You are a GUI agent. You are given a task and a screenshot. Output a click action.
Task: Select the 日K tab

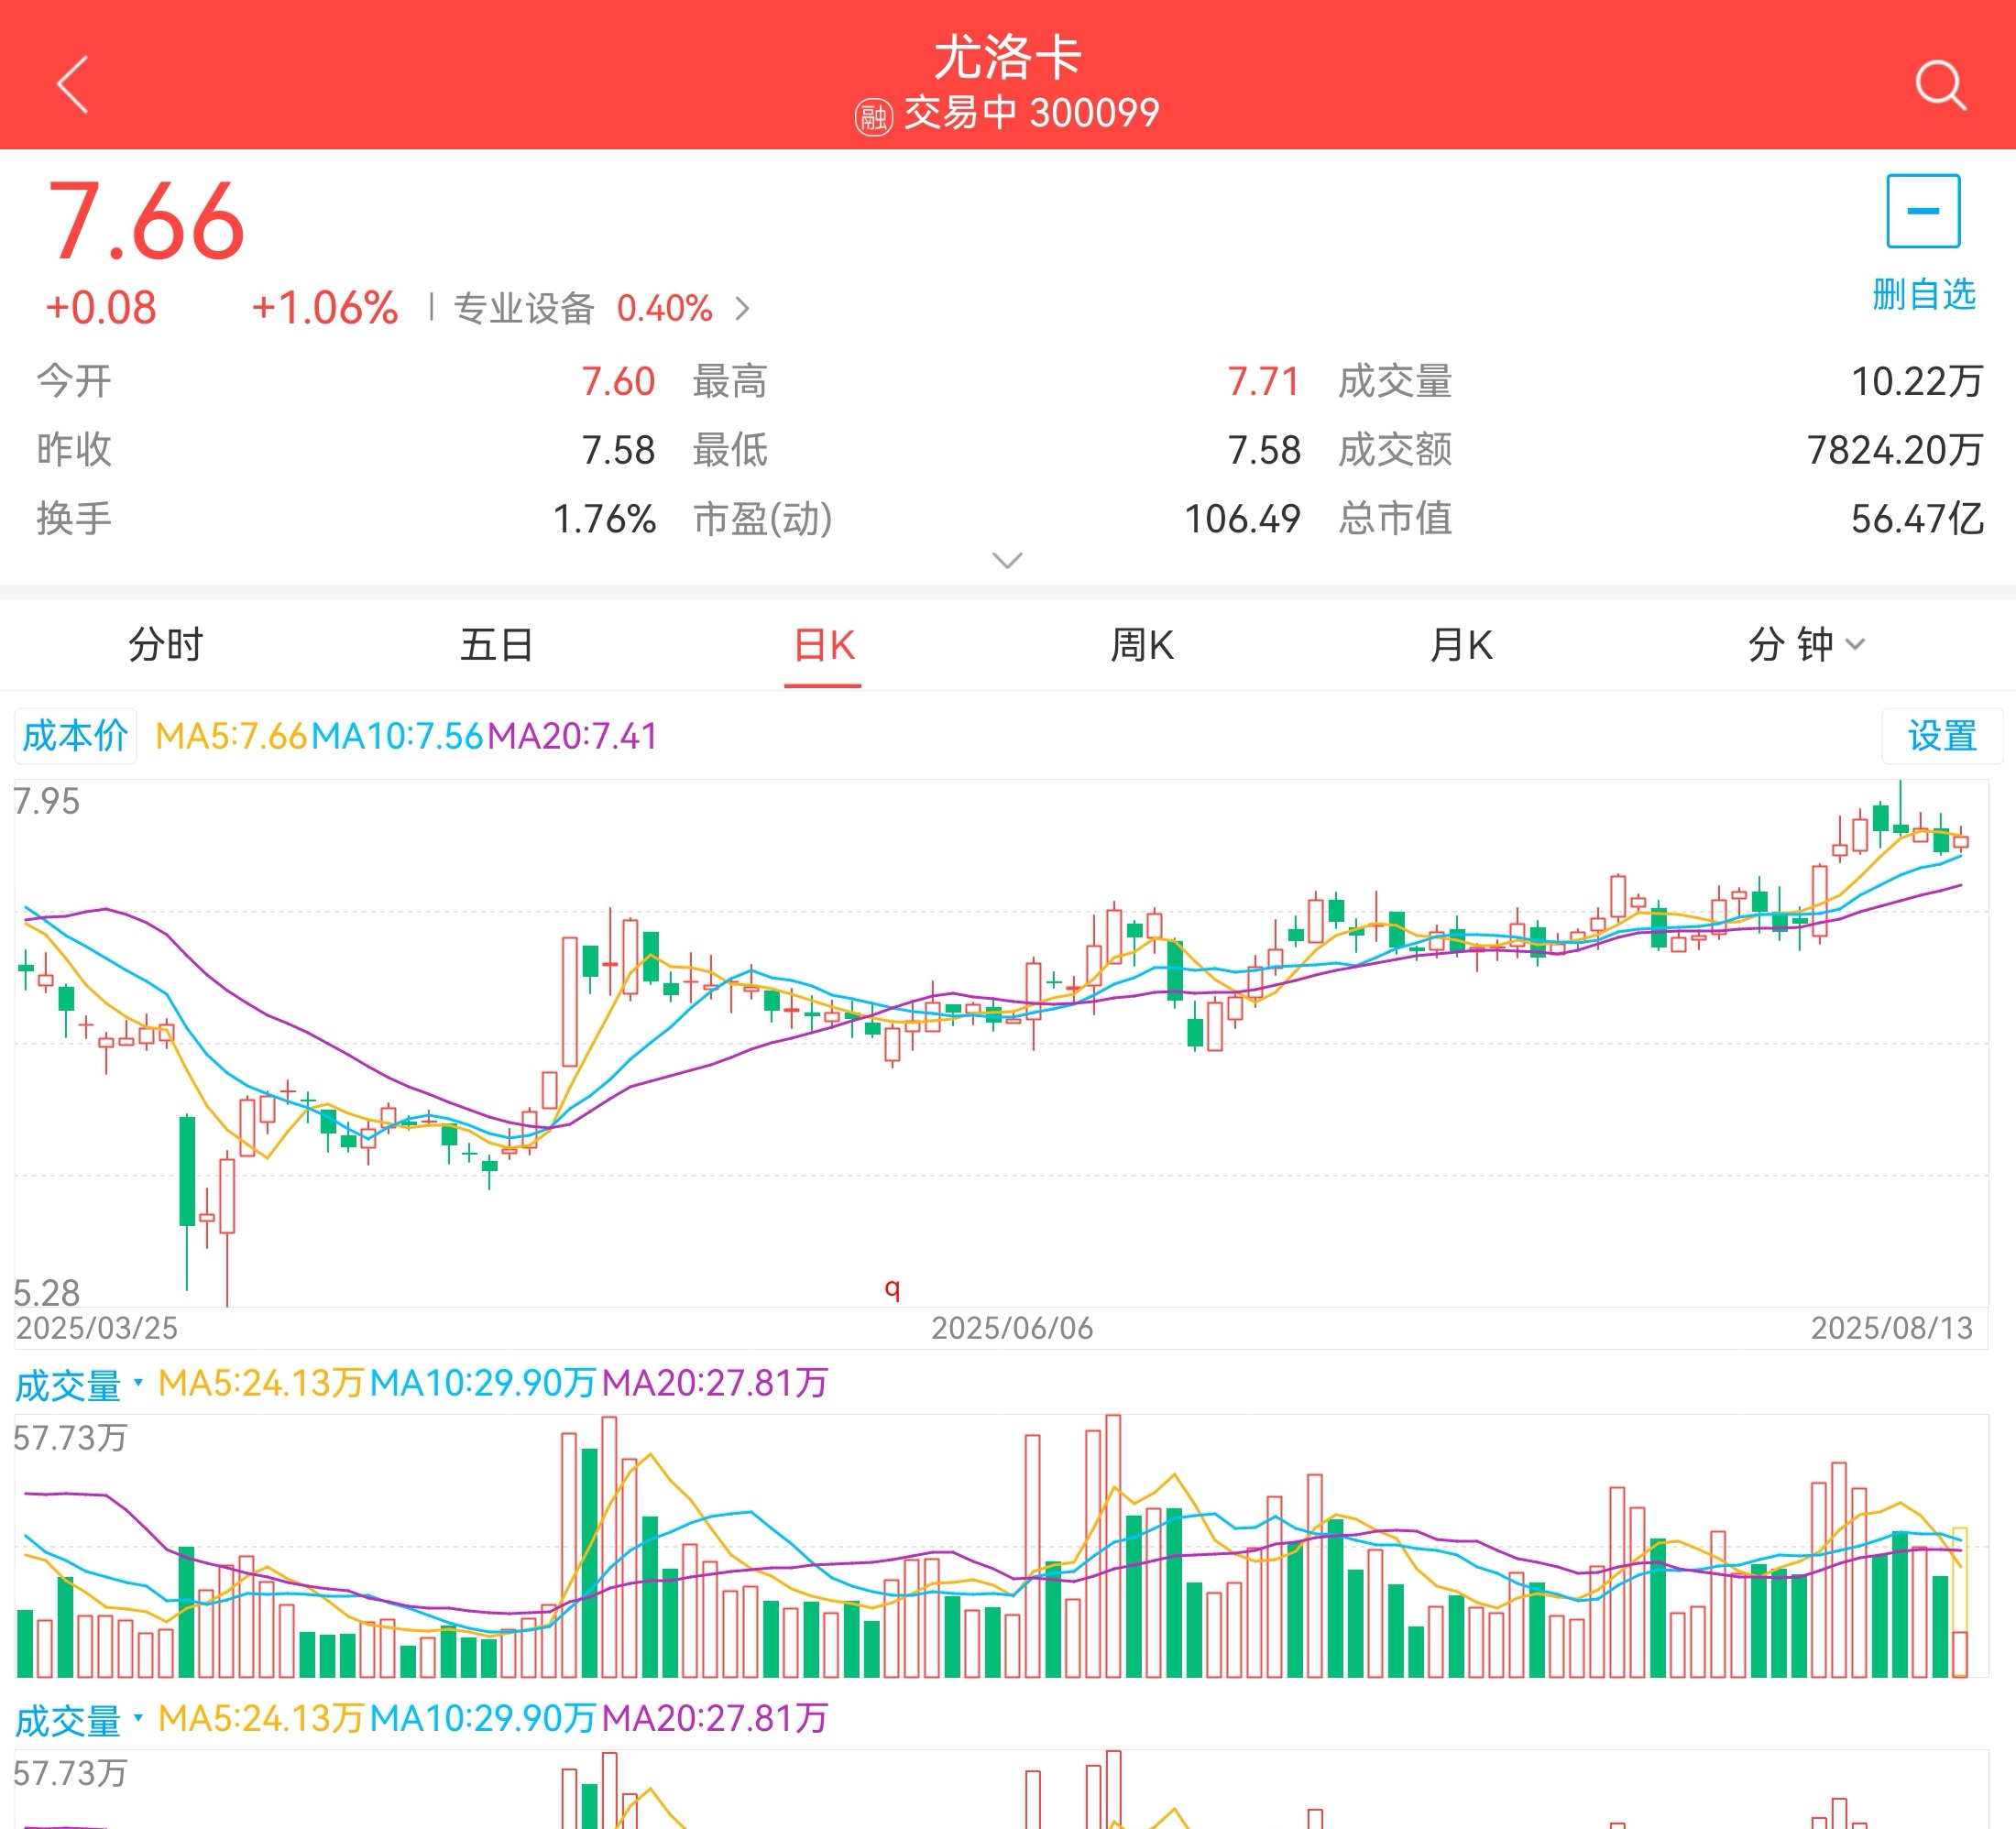823,645
